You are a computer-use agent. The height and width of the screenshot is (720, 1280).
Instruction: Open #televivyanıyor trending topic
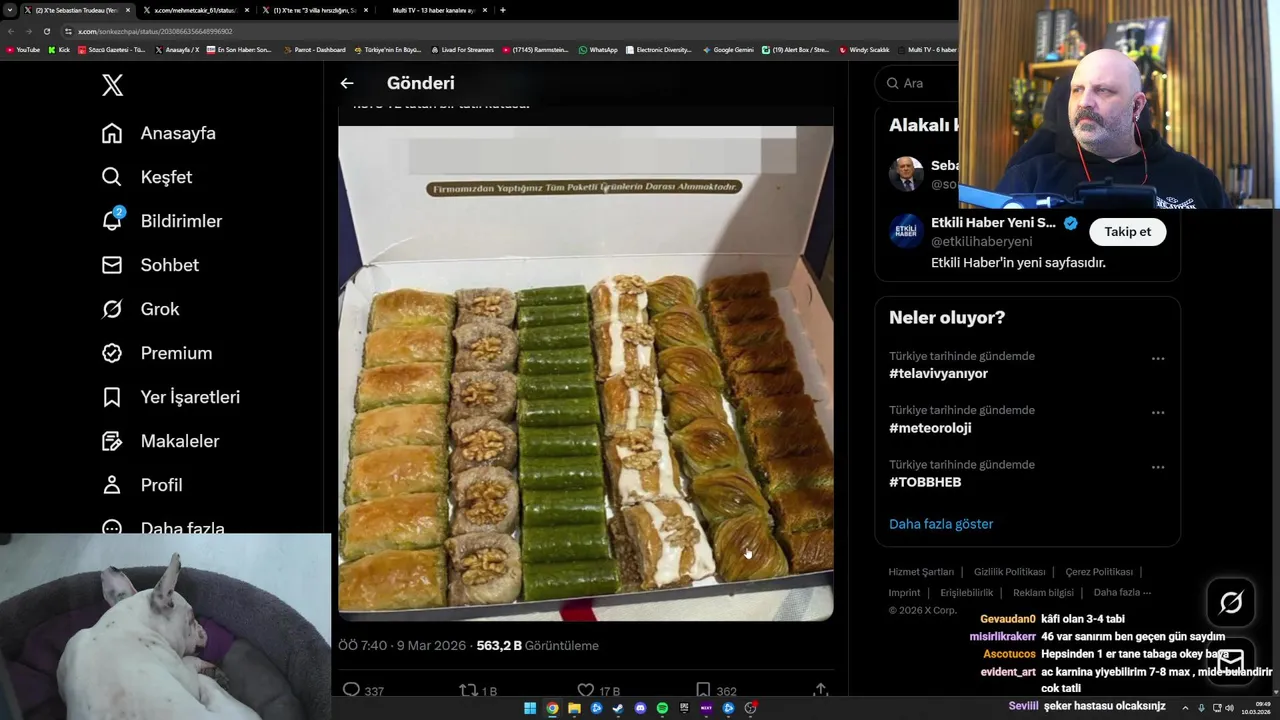click(938, 374)
